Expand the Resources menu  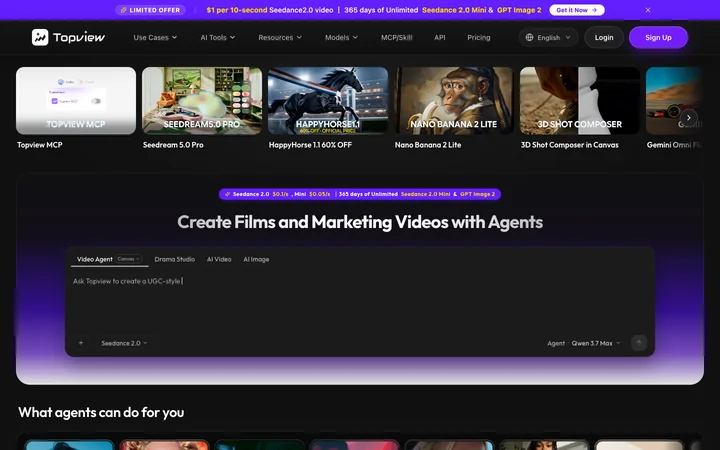pyautogui.click(x=280, y=37)
